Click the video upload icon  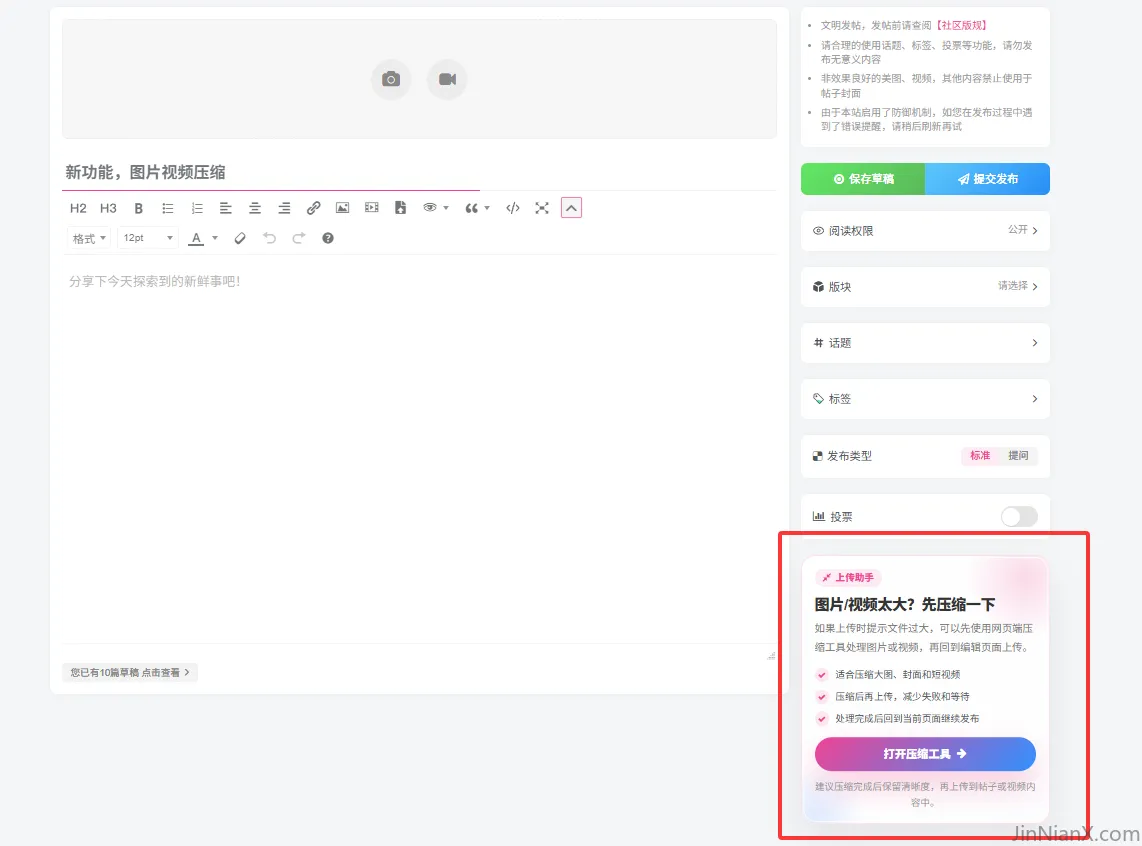(447, 79)
